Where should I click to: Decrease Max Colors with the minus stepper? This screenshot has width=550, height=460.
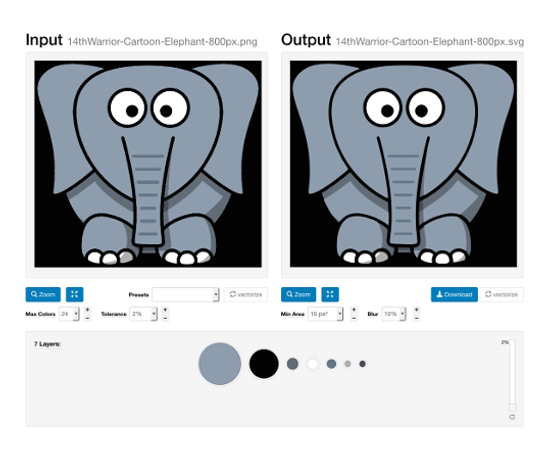[87, 318]
